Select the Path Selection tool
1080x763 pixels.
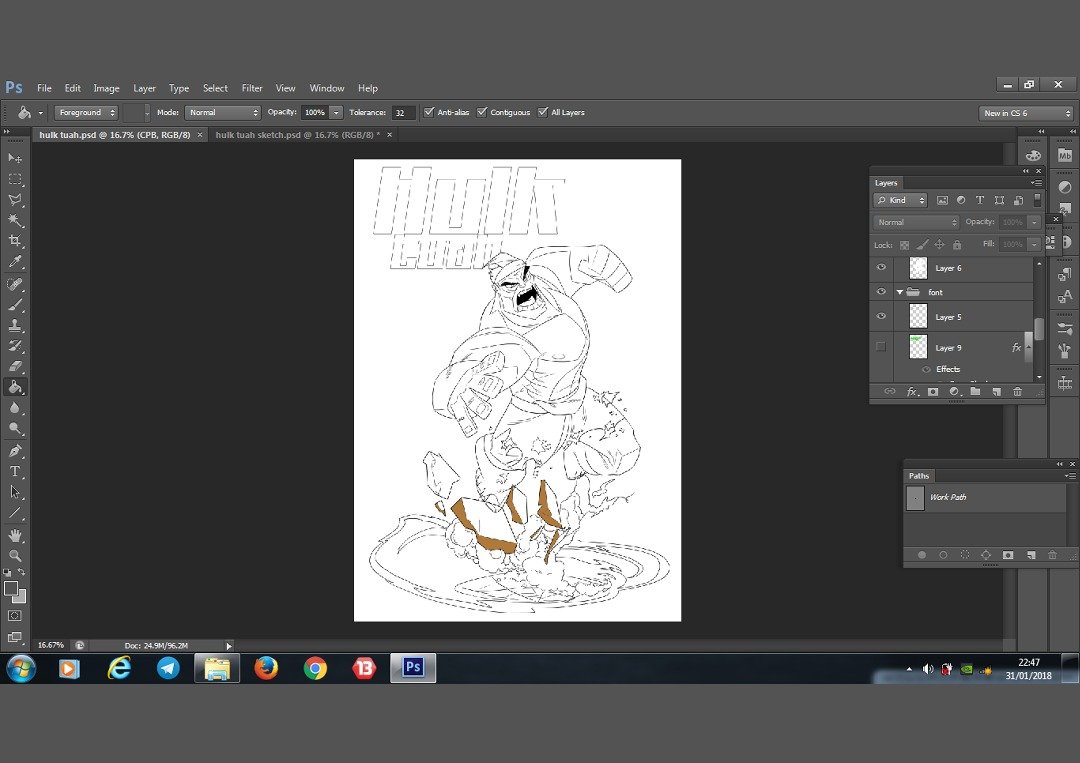(x=14, y=492)
